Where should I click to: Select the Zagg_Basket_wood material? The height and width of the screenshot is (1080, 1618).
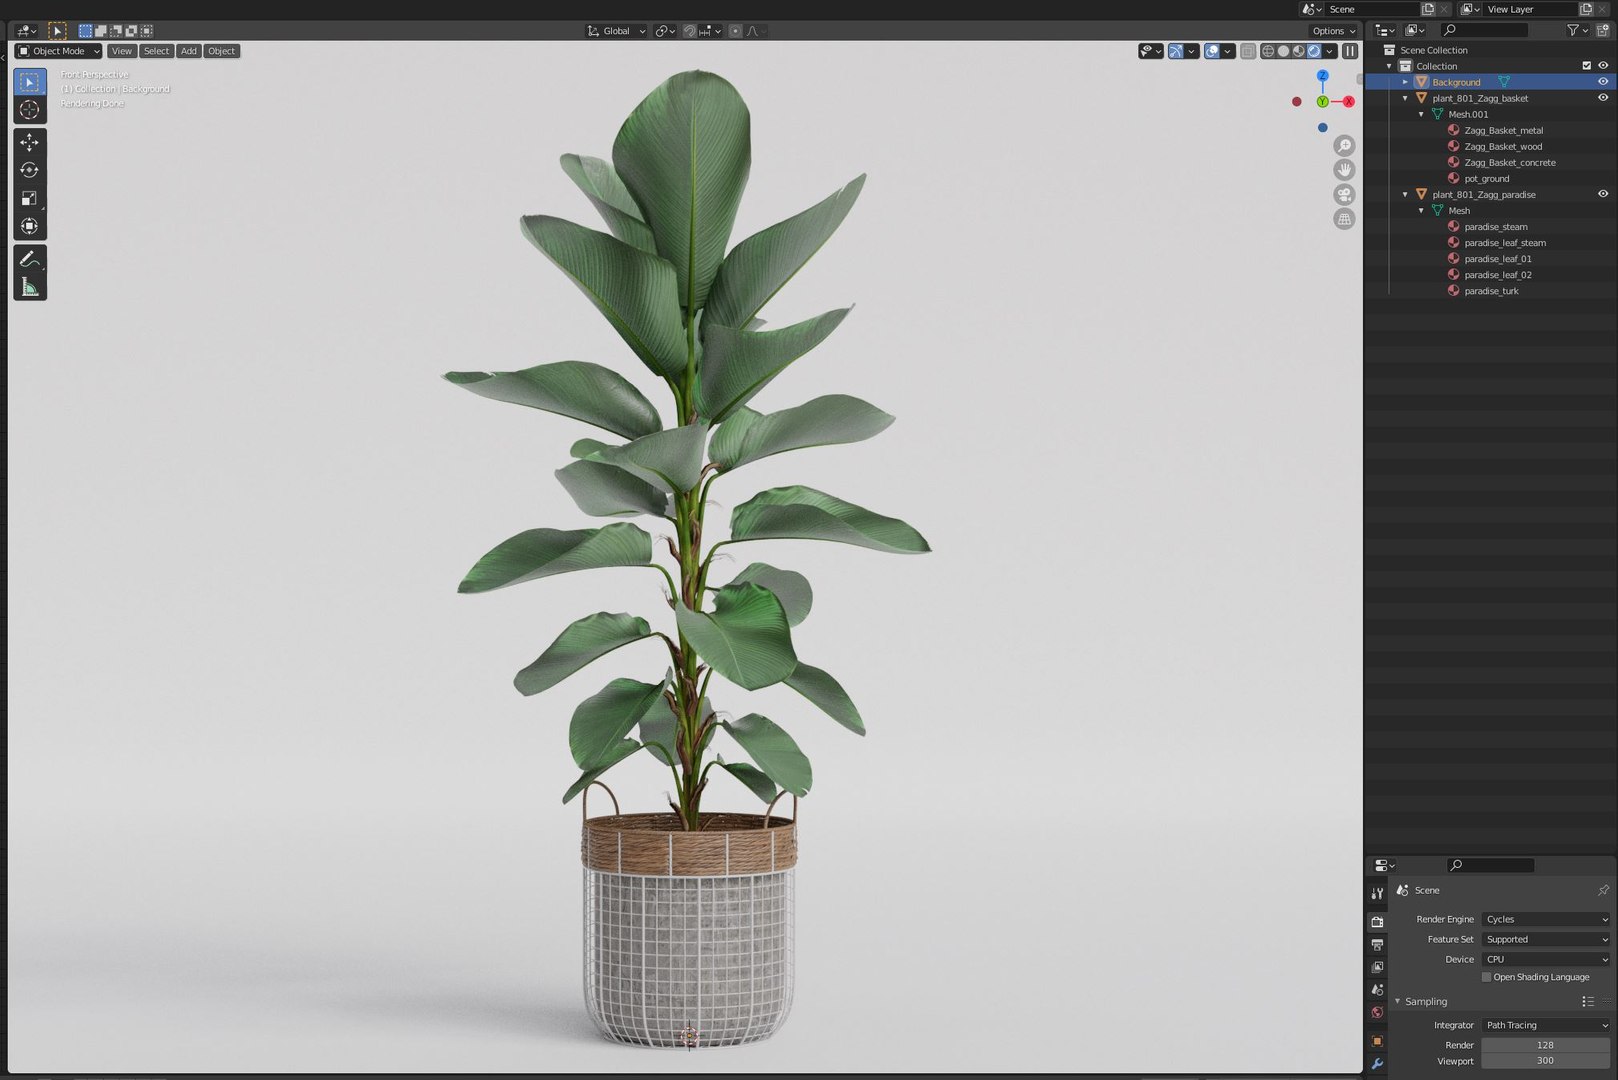(1502, 146)
